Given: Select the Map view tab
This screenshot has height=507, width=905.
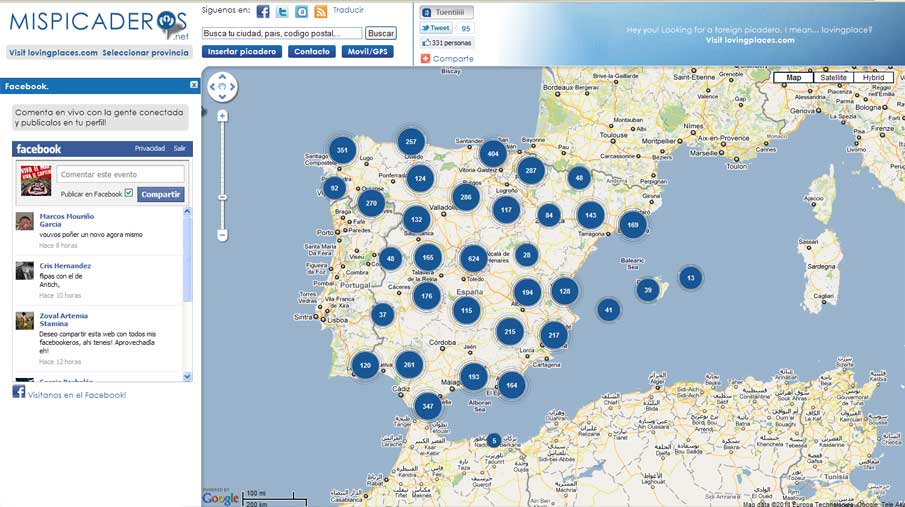Looking at the screenshot, I should [794, 77].
